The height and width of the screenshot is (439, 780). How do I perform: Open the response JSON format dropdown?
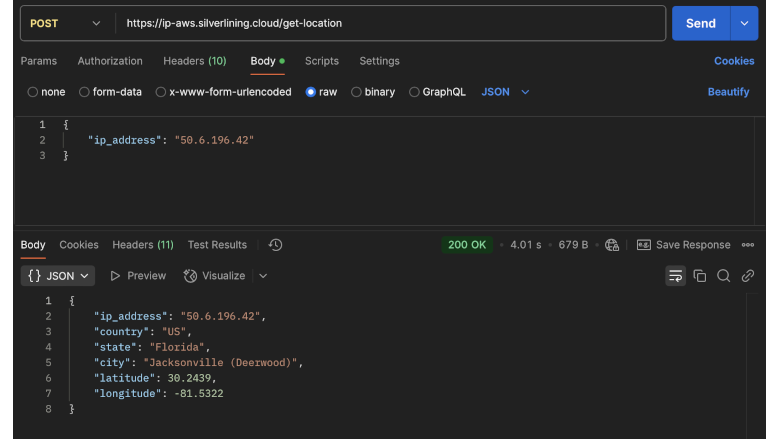tap(58, 275)
